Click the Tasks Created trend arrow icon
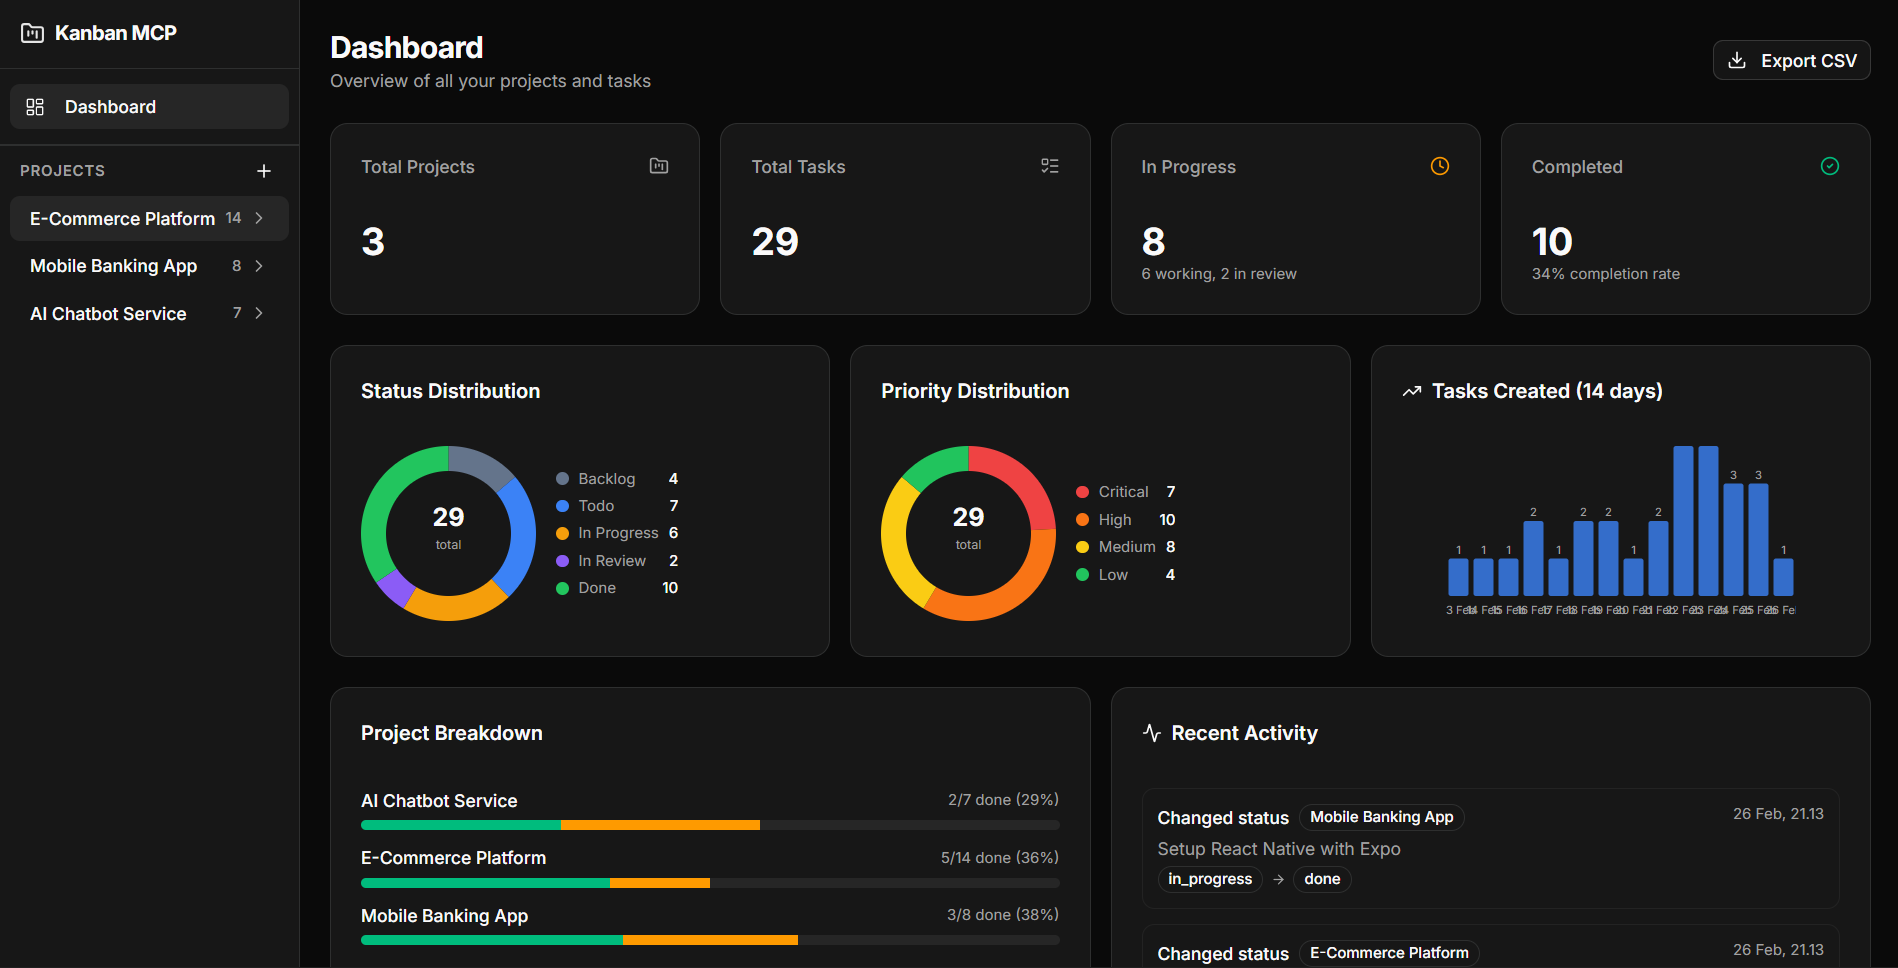The image size is (1898, 968). pos(1411,391)
